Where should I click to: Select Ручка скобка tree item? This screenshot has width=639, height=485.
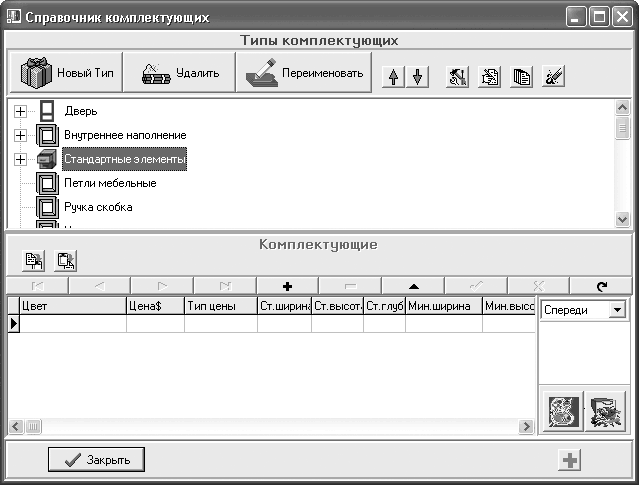pos(98,207)
